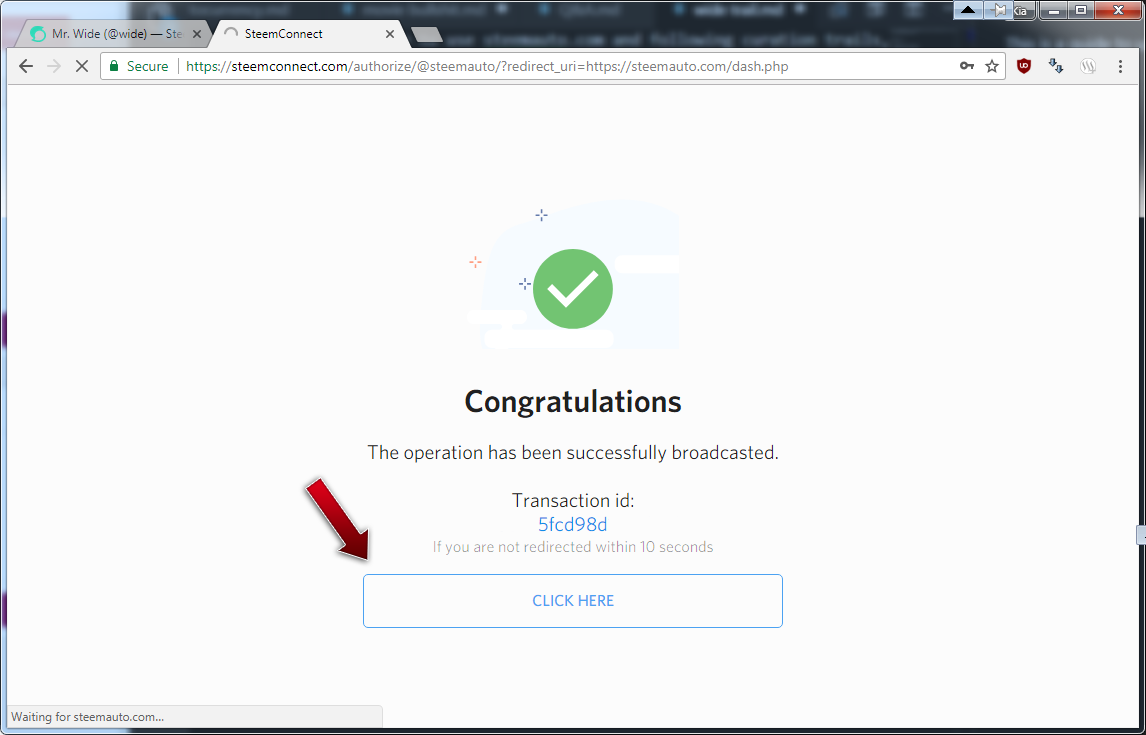The width and height of the screenshot is (1146, 735).
Task: Click the CLICK HERE button
Action: pos(573,601)
